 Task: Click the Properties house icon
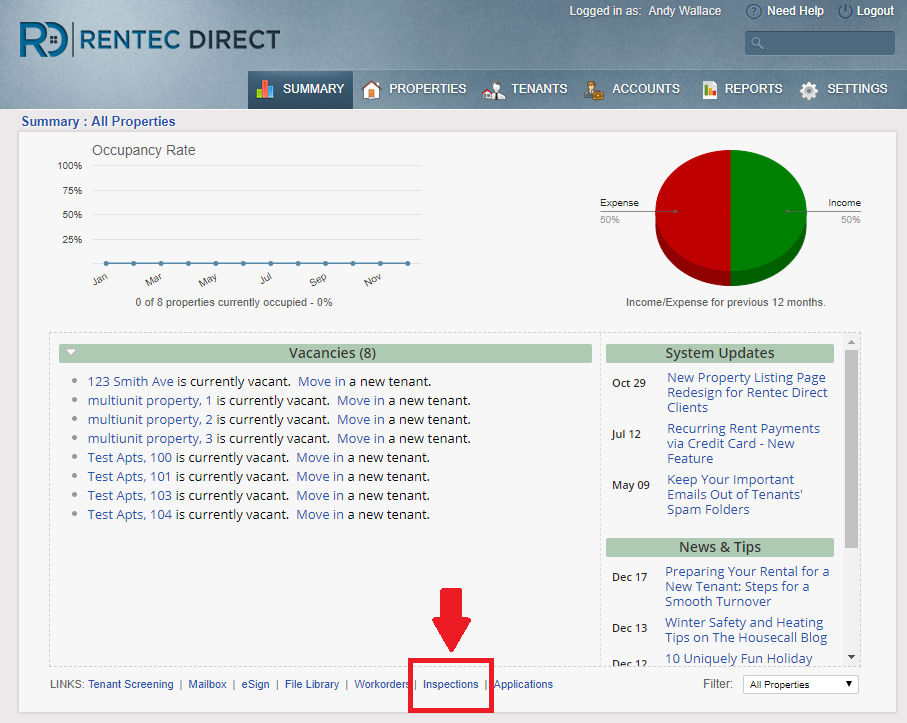371,90
